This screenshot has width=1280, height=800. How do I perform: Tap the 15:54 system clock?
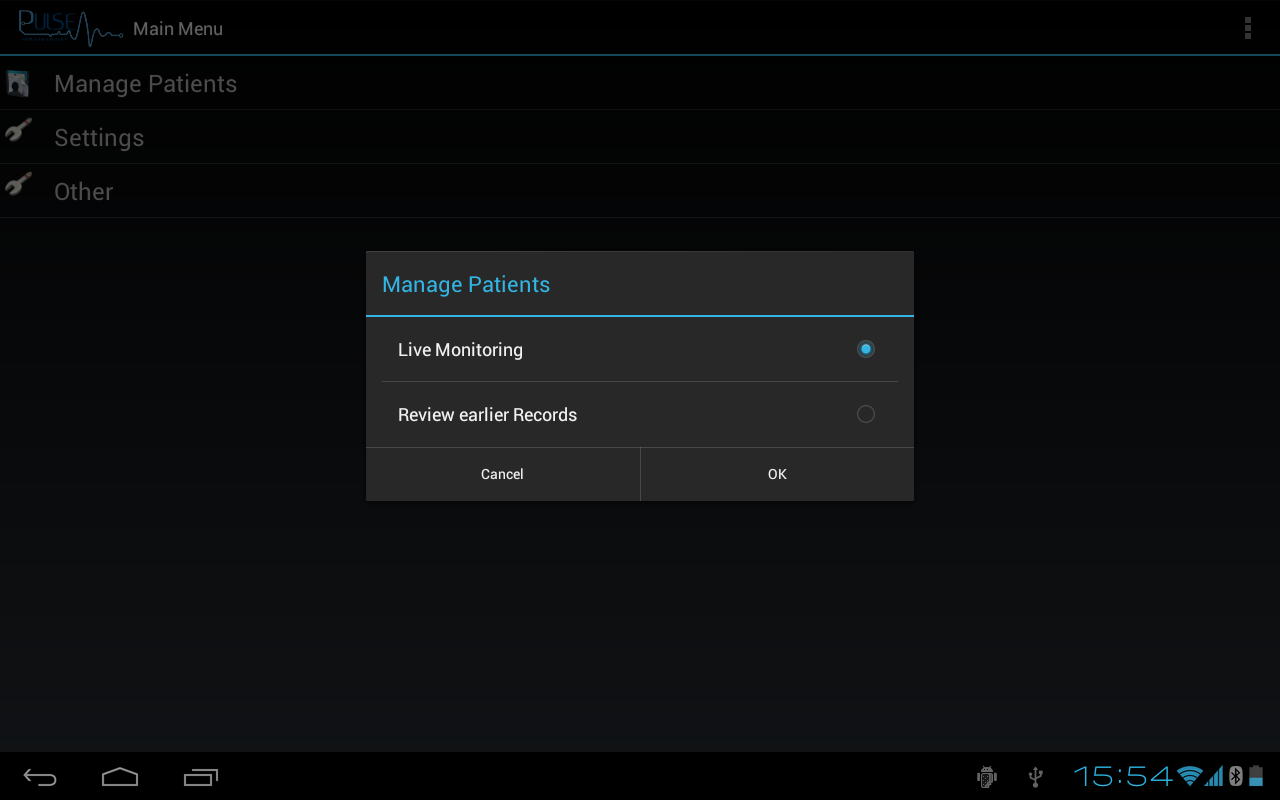tap(1122, 776)
